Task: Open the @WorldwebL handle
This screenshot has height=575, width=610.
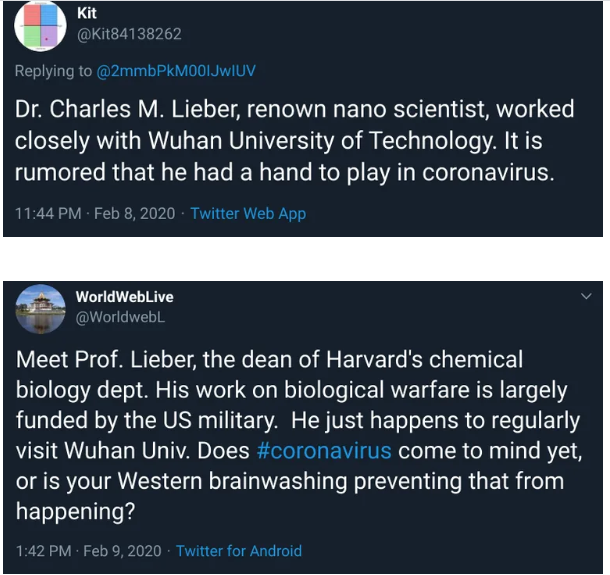Action: [120, 316]
